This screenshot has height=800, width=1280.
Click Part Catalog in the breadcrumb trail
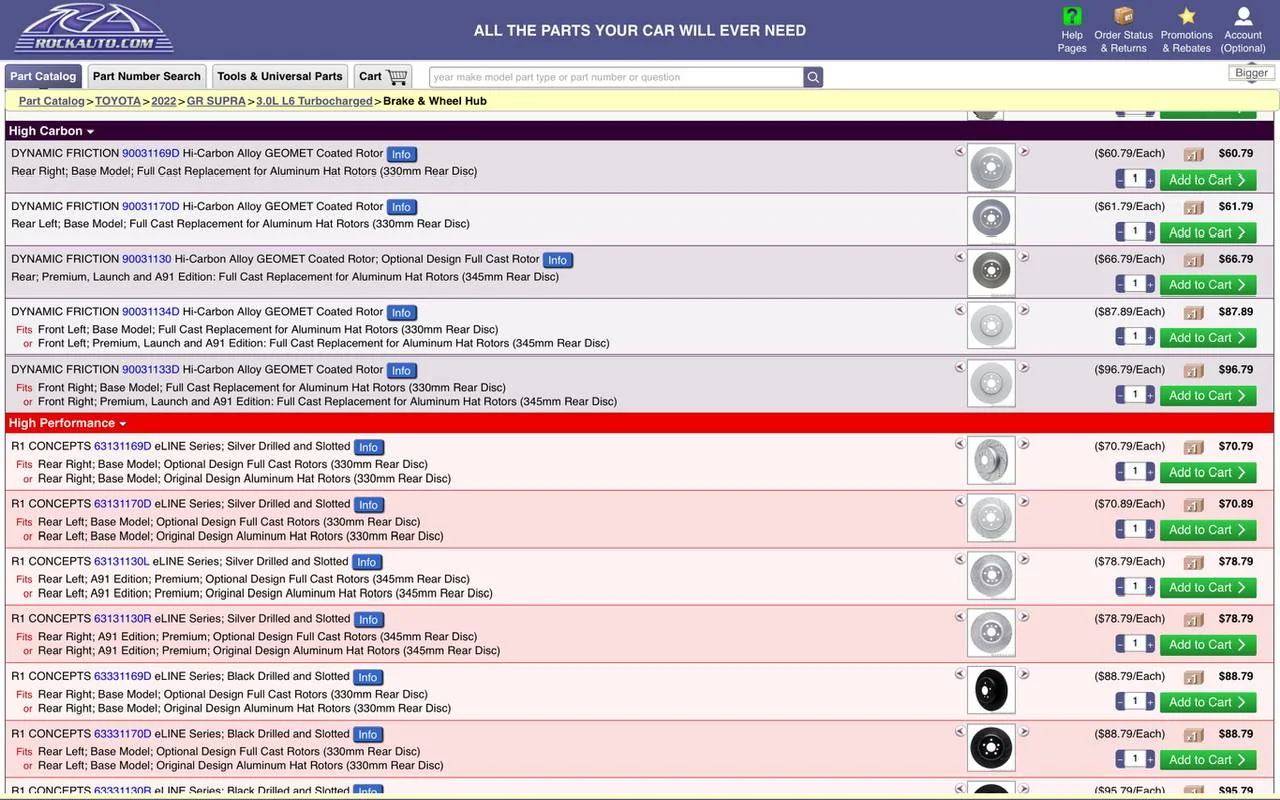[52, 101]
